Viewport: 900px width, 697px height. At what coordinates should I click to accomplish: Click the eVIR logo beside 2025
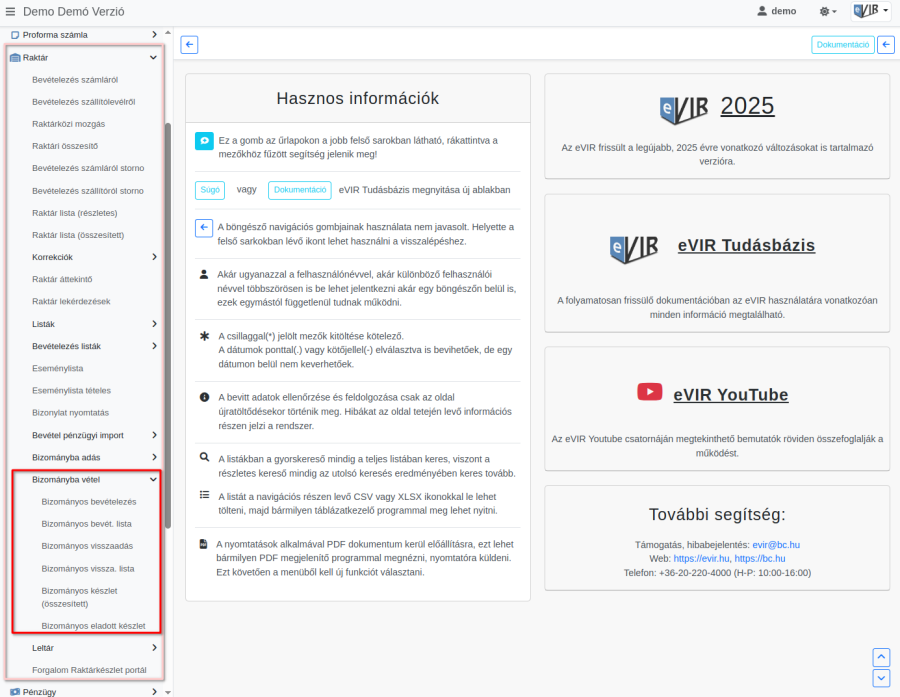click(x=684, y=109)
